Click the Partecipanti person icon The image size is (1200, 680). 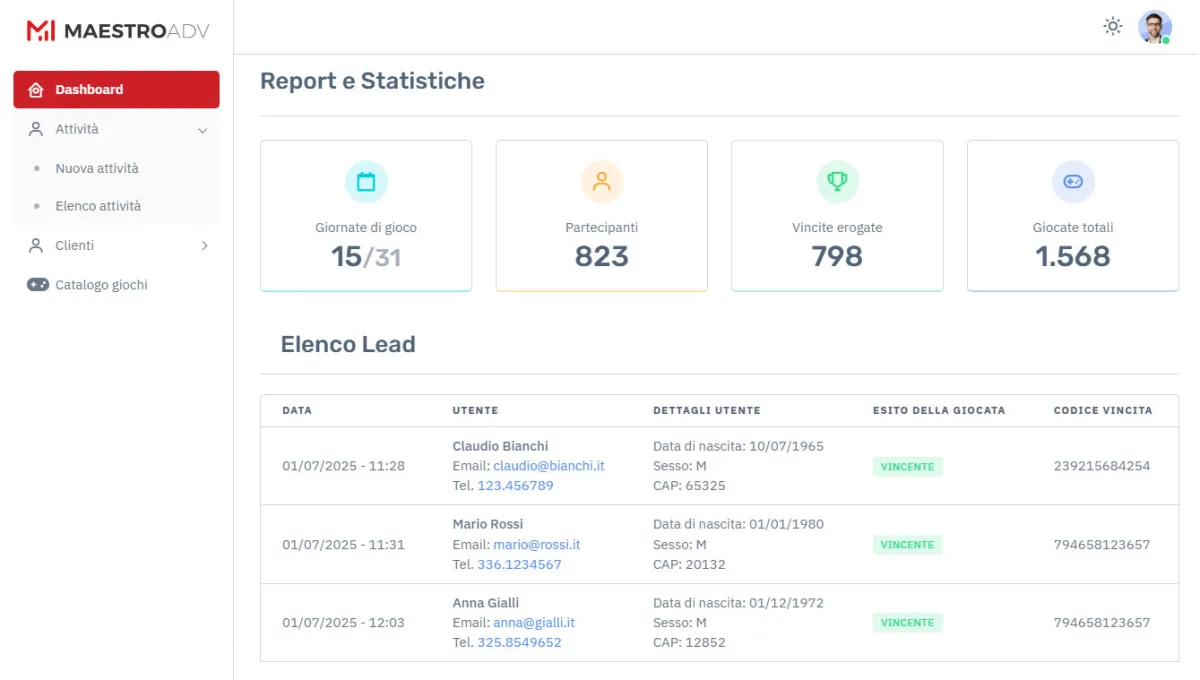point(601,181)
